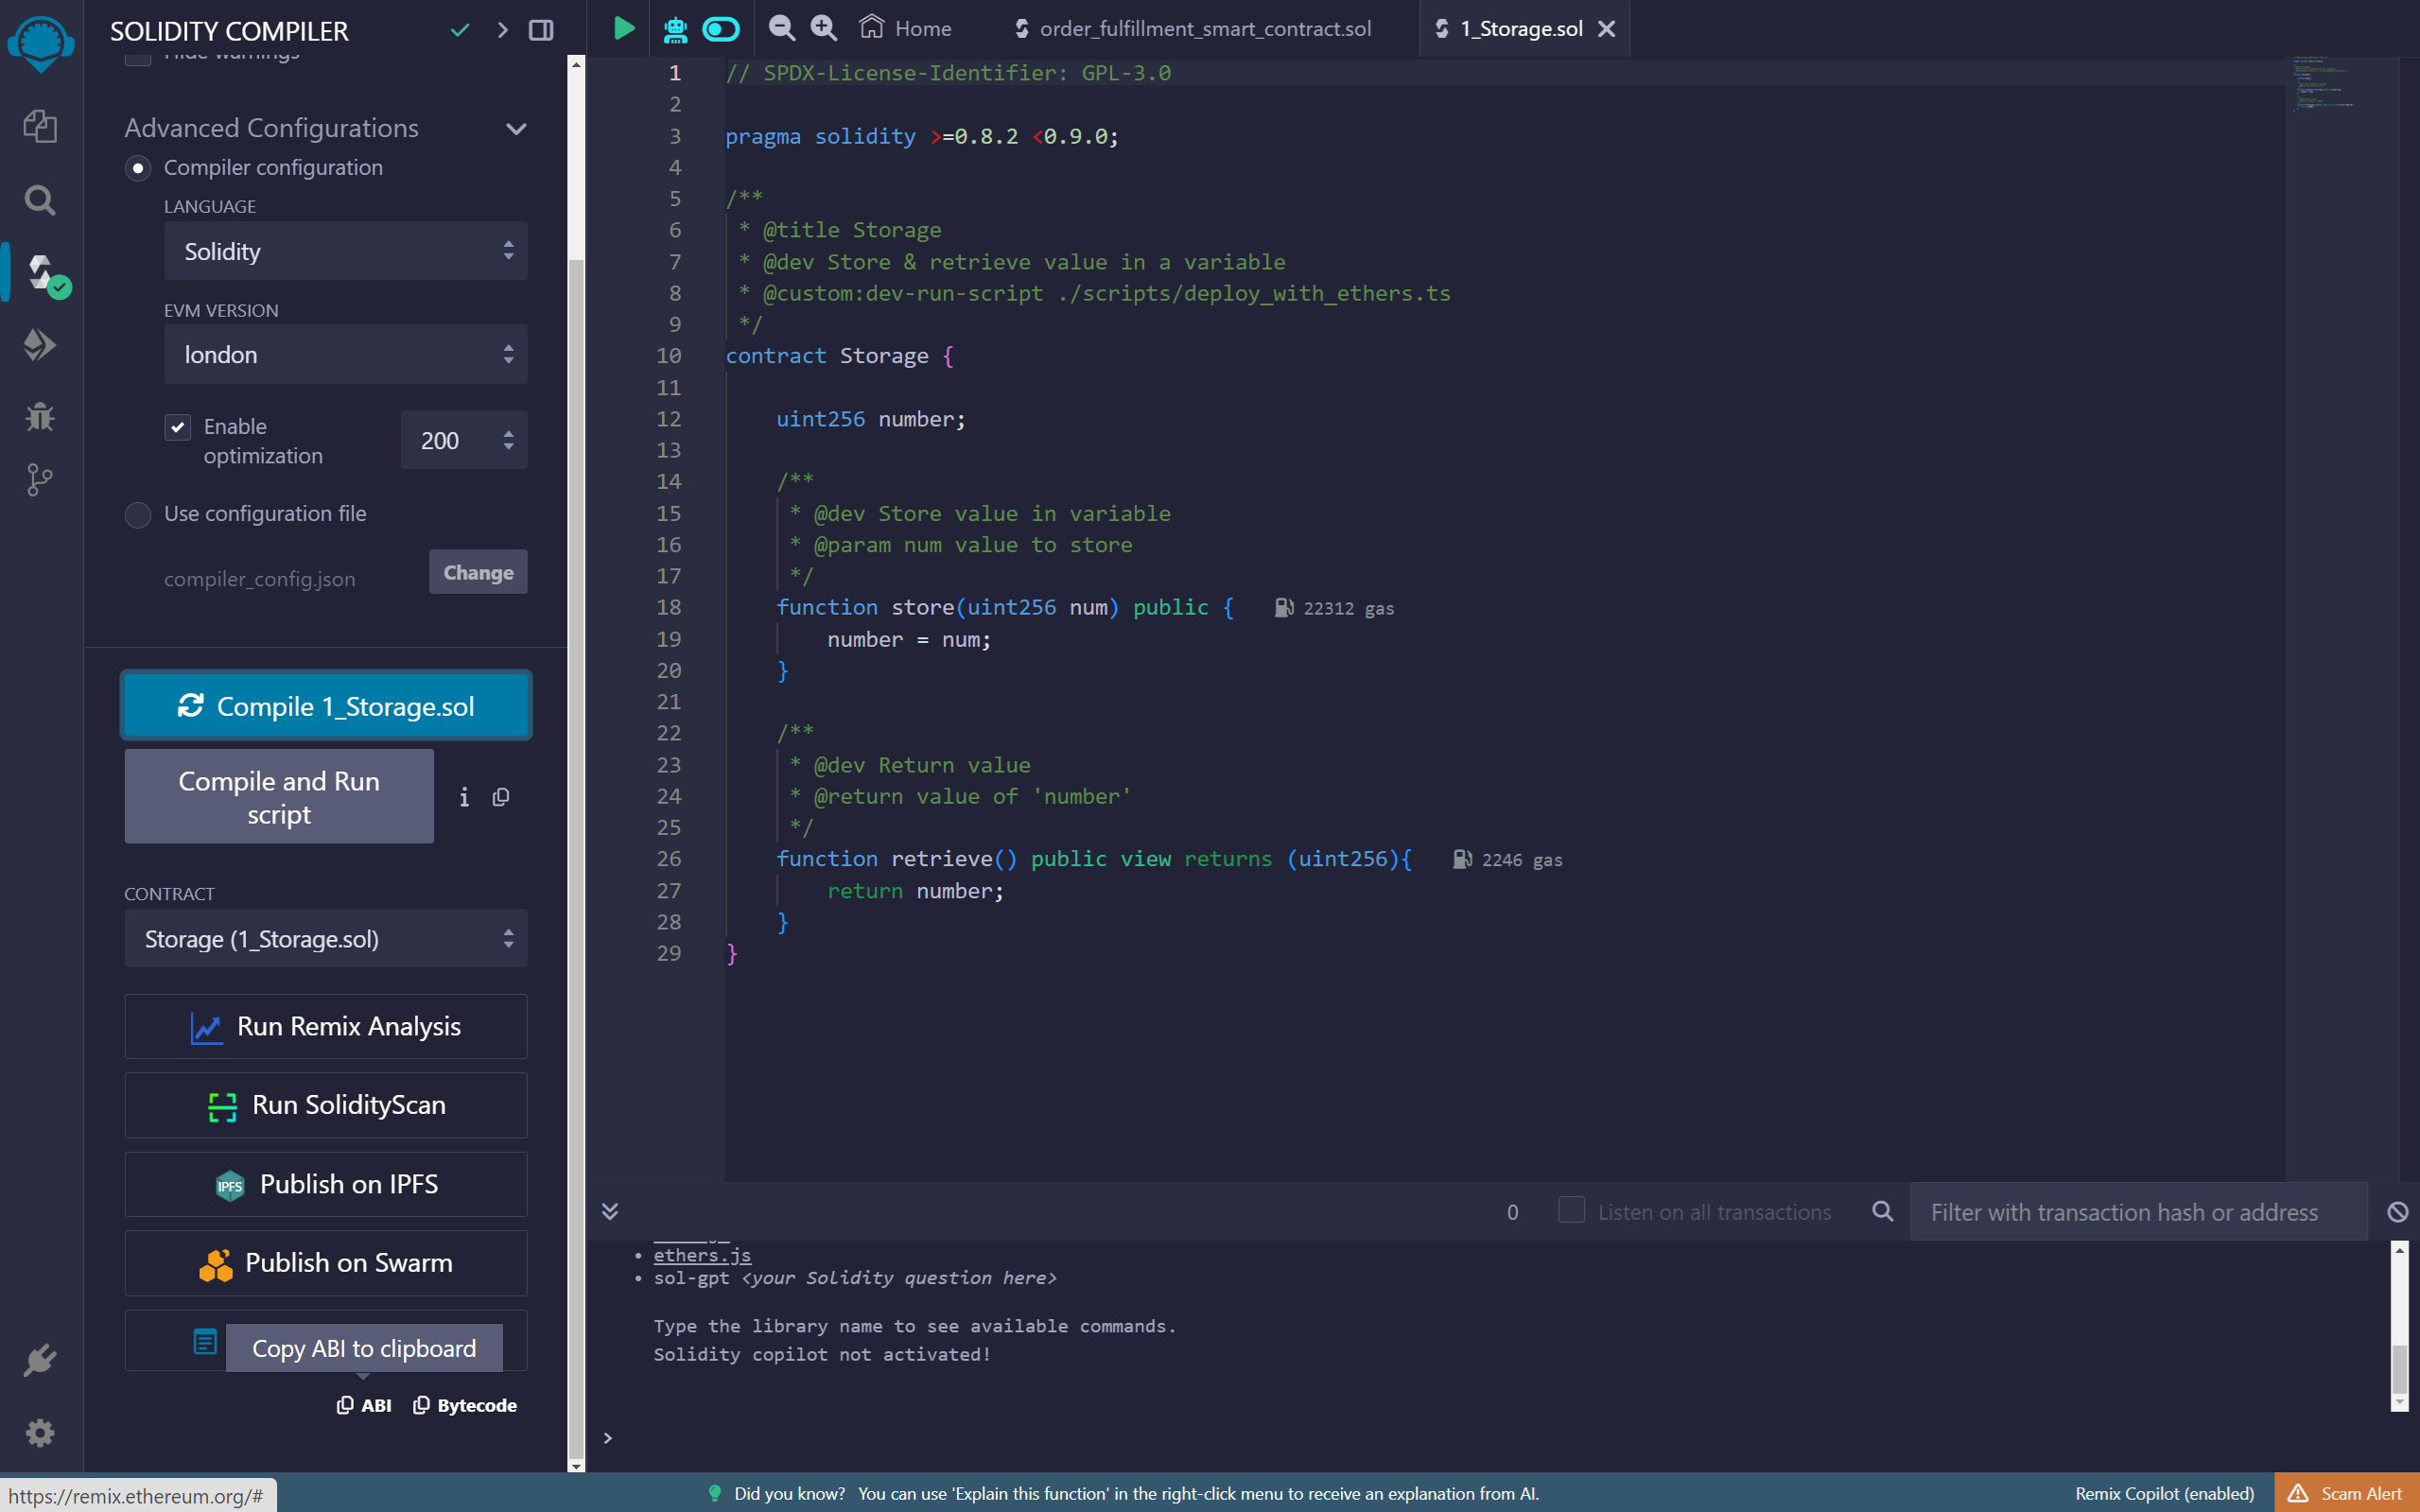Click the panel header right arrow icon

pos(503,30)
